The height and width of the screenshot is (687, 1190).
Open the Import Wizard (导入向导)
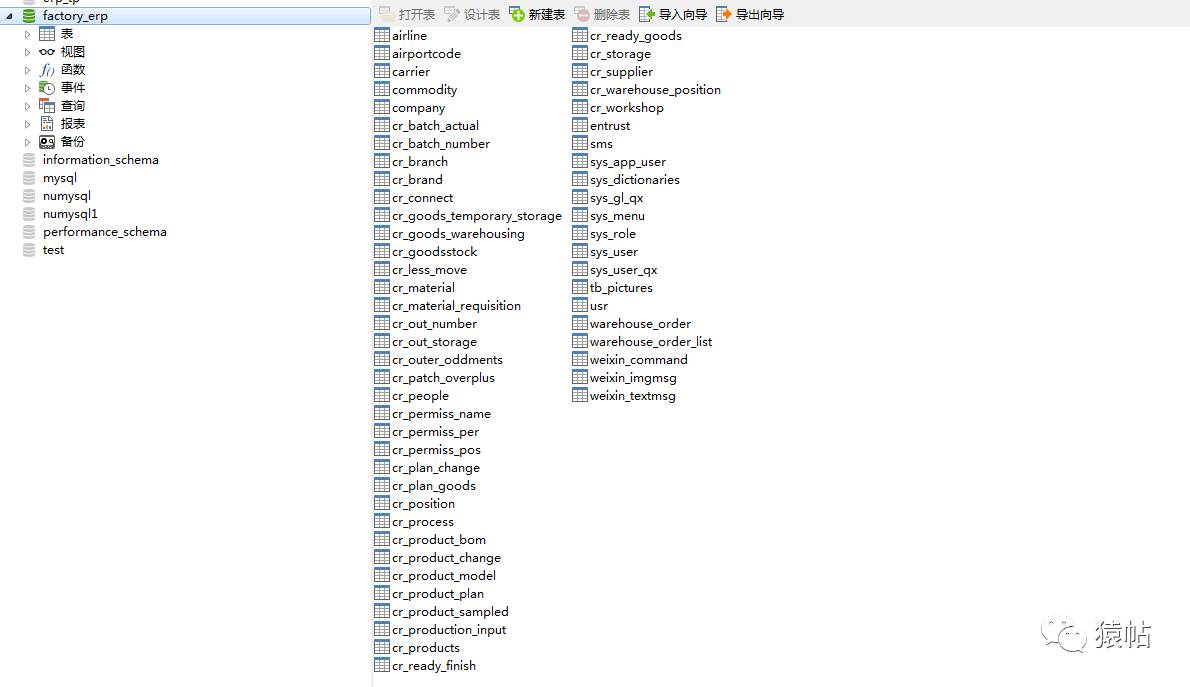[x=673, y=14]
